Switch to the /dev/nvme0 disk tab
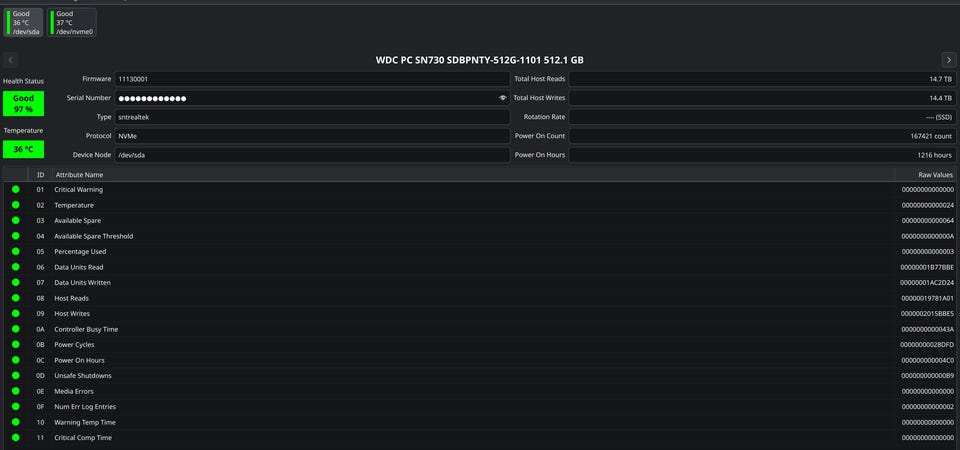 tap(72, 23)
